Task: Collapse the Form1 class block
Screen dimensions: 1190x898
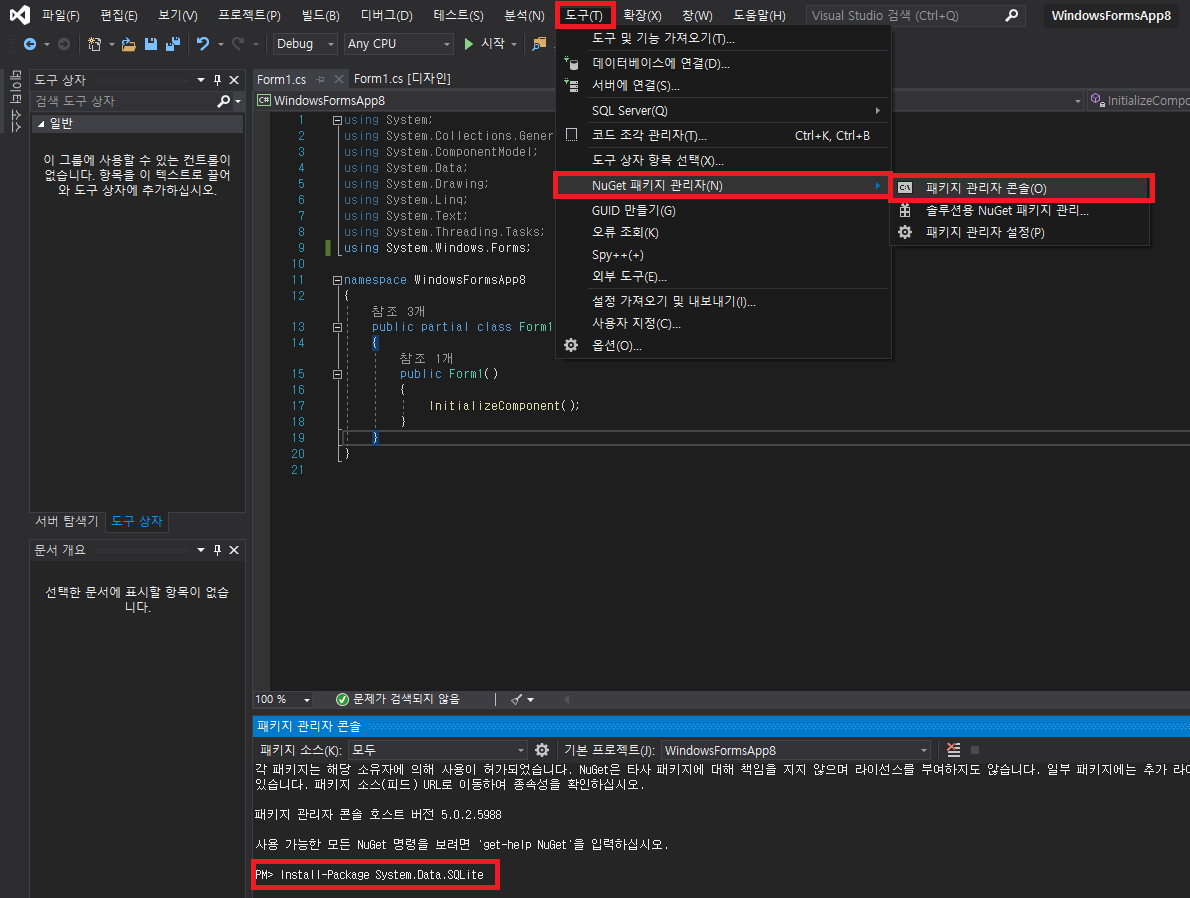Action: [x=337, y=327]
